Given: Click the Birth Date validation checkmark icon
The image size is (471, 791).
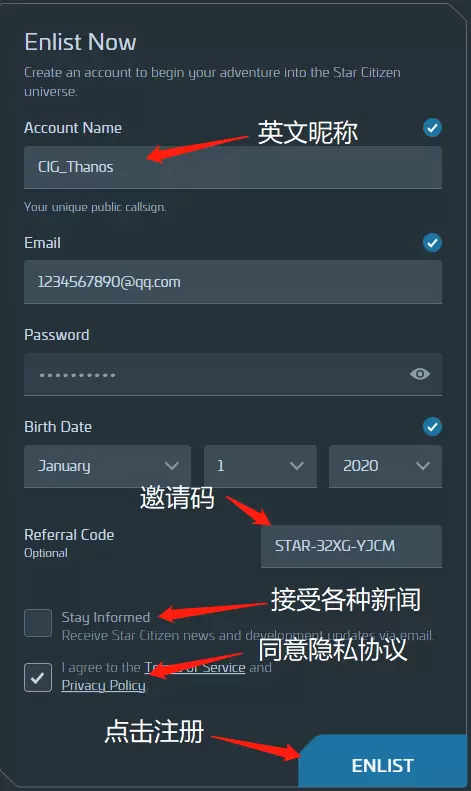Looking at the screenshot, I should coord(432,426).
